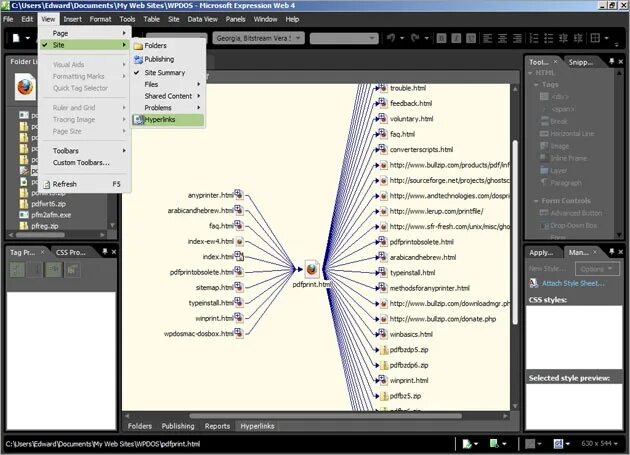Viewport: 630px width, 455px height.
Task: Open the Options dropdown in Manage Styles
Action: pos(597,268)
